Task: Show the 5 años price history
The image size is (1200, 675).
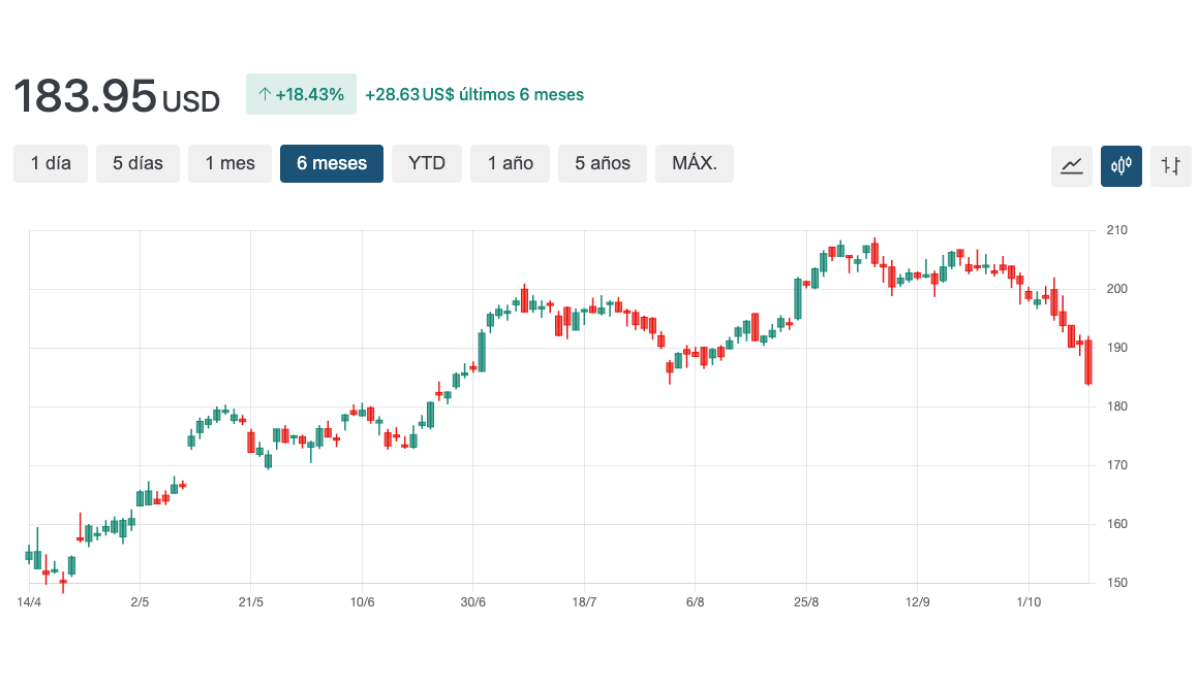Action: tap(603, 164)
